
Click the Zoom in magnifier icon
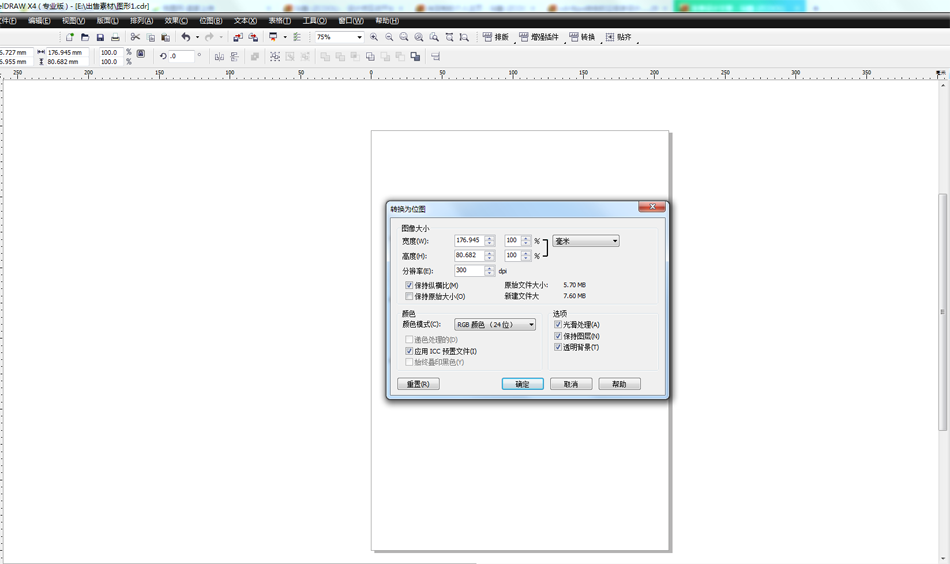[374, 37]
